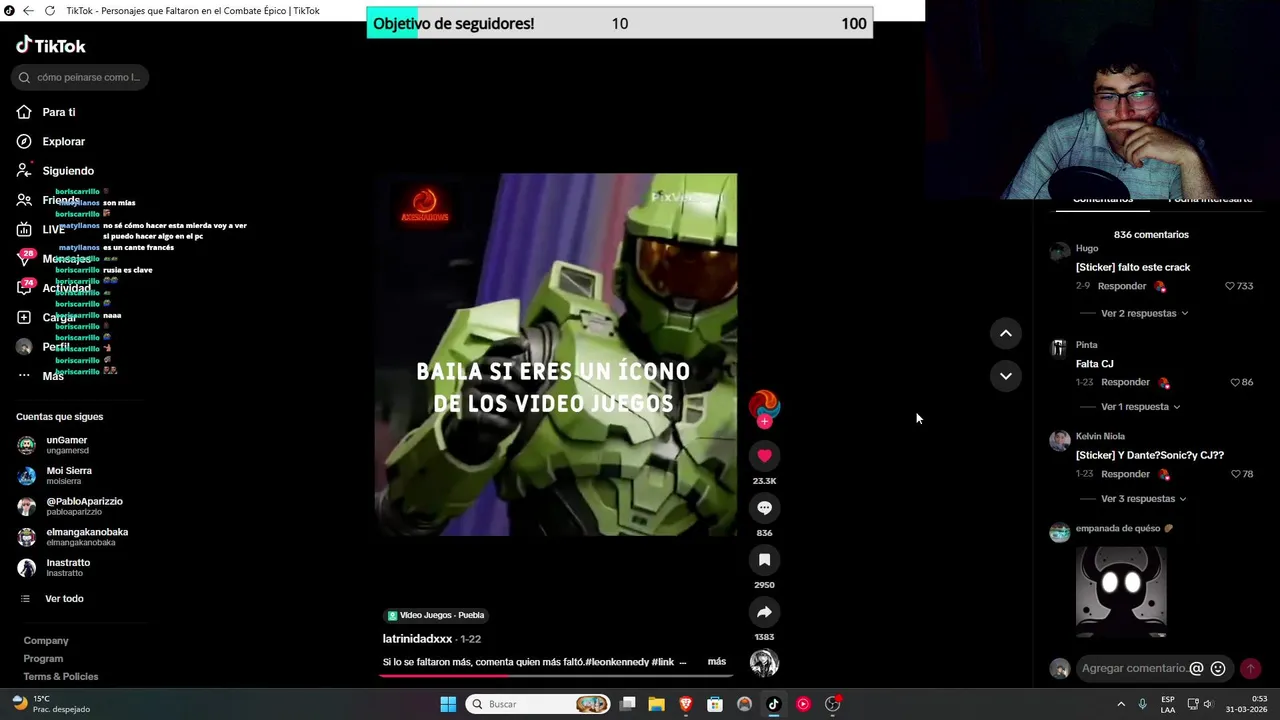Open File Explorer from taskbar

[656, 704]
